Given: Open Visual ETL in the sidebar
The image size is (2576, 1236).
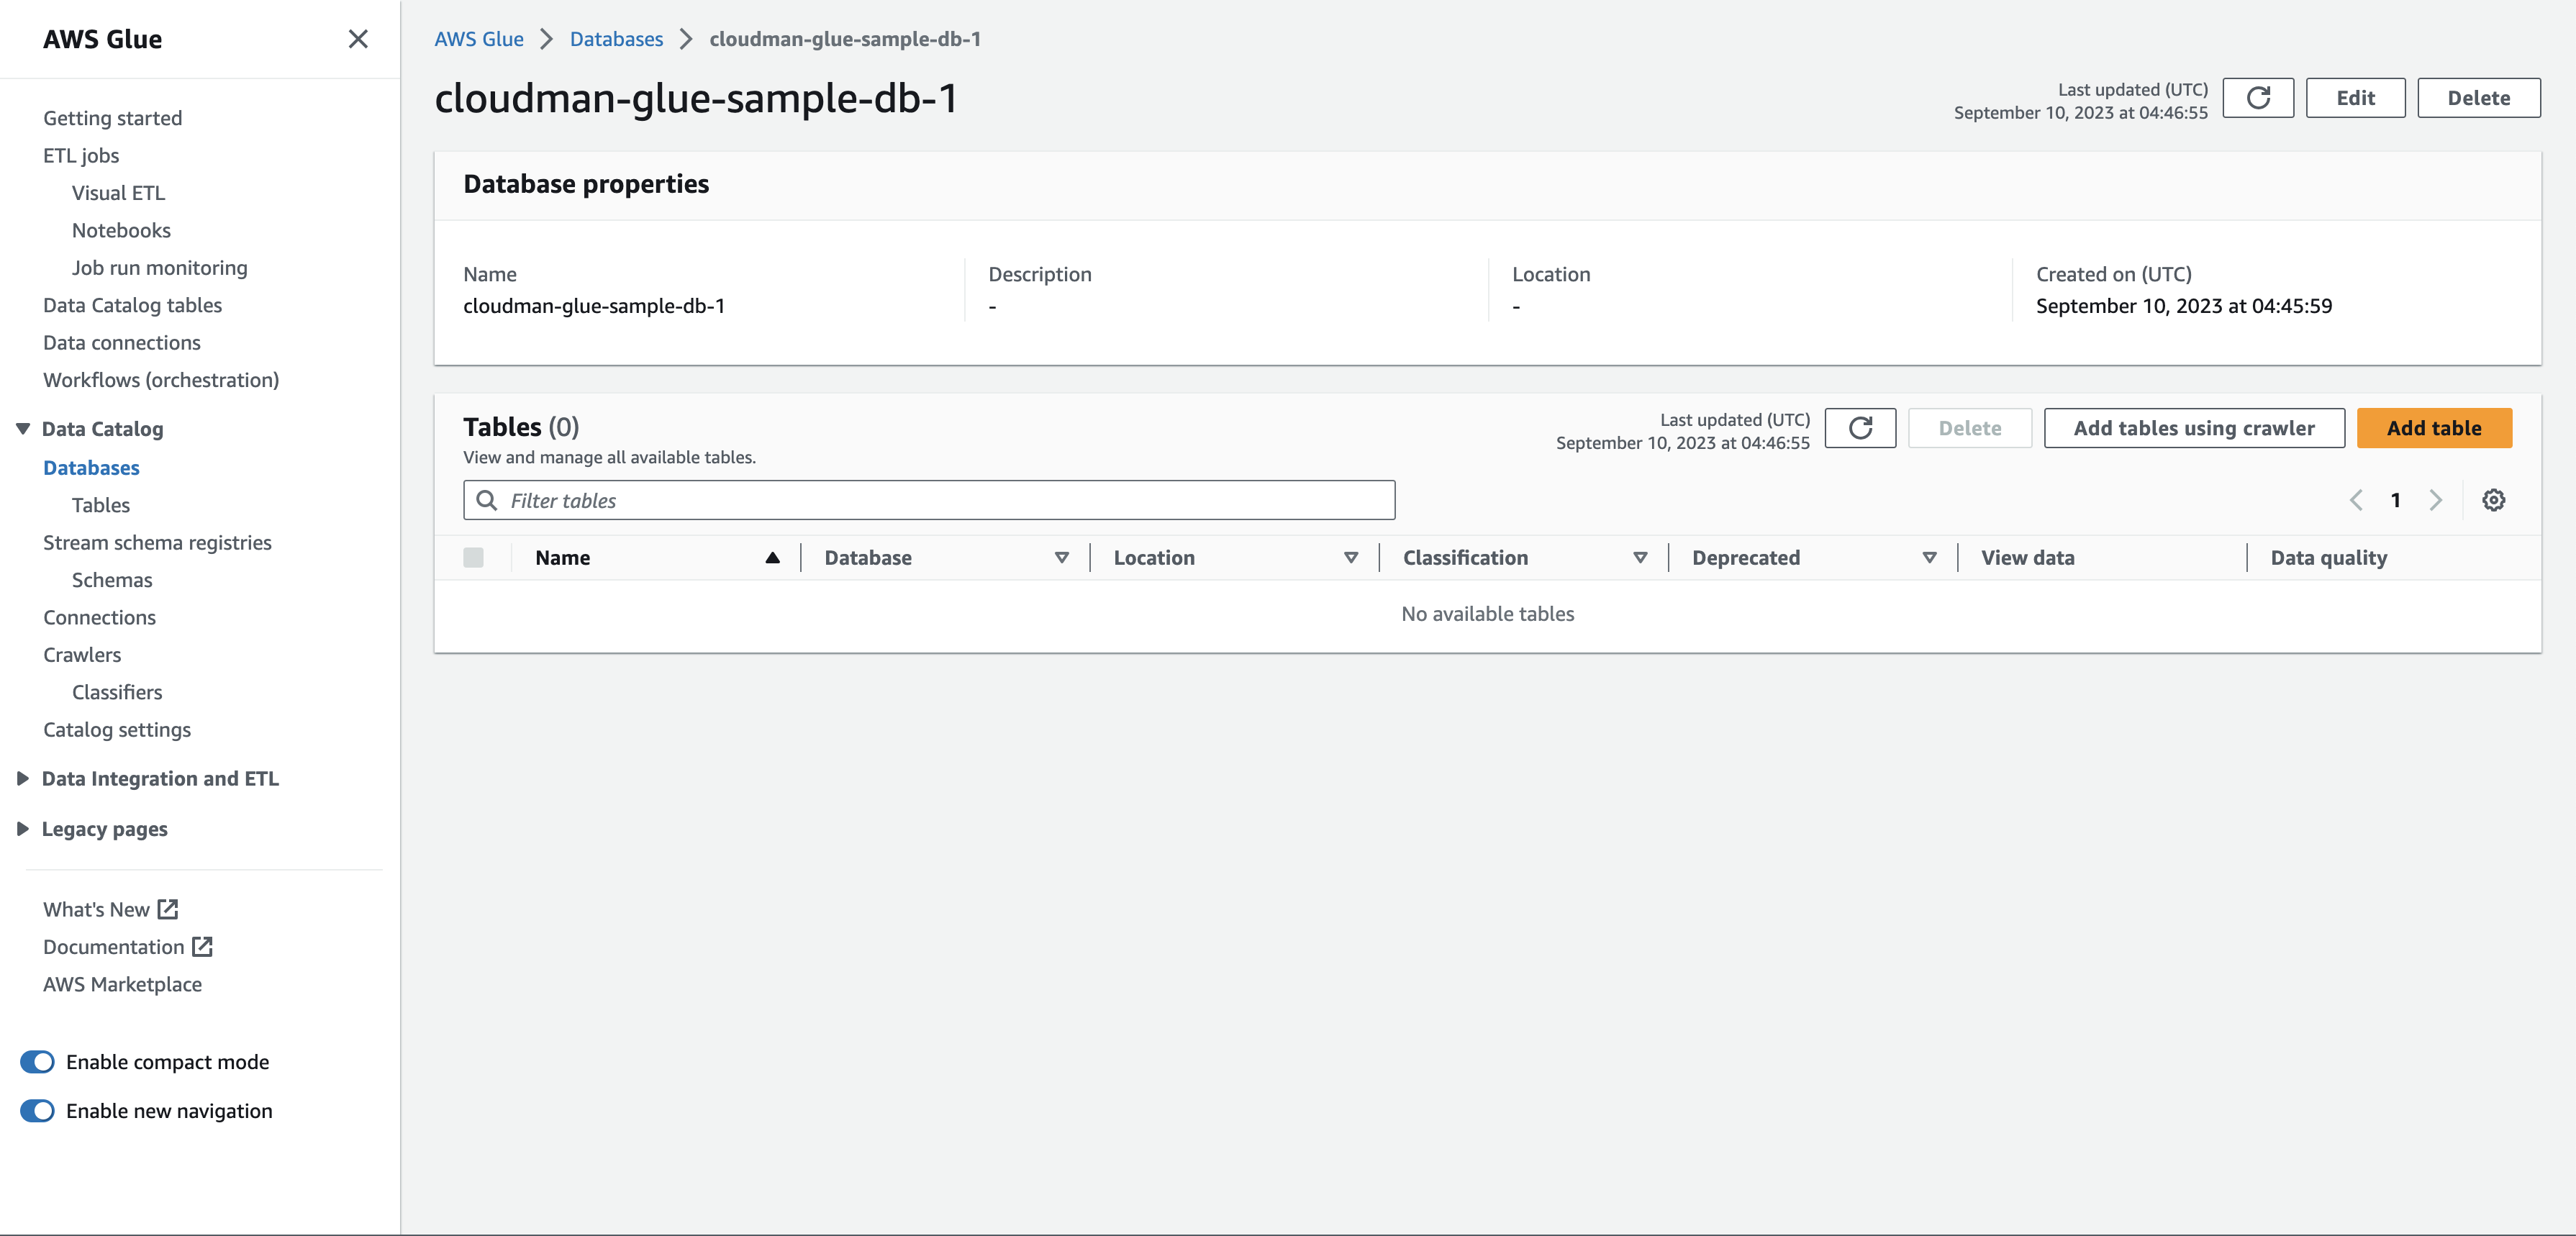Looking at the screenshot, I should [x=118, y=193].
